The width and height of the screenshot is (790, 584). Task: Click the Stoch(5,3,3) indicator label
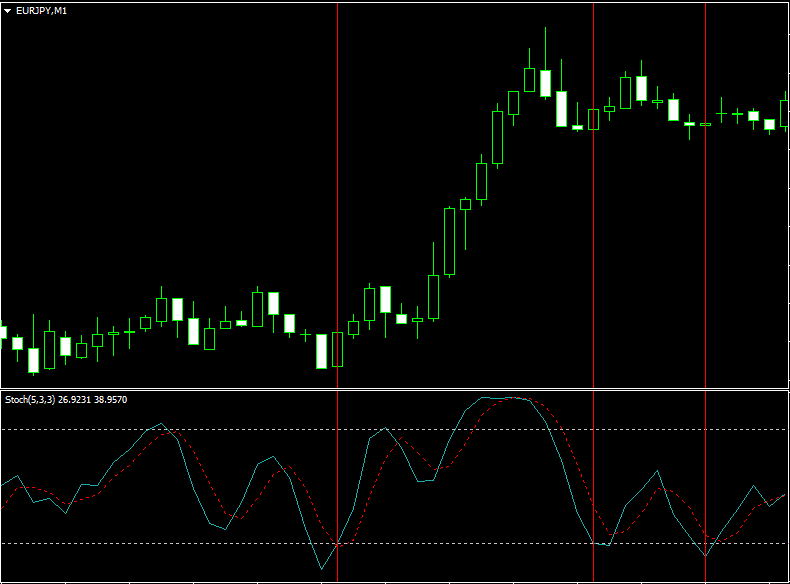(x=30, y=400)
